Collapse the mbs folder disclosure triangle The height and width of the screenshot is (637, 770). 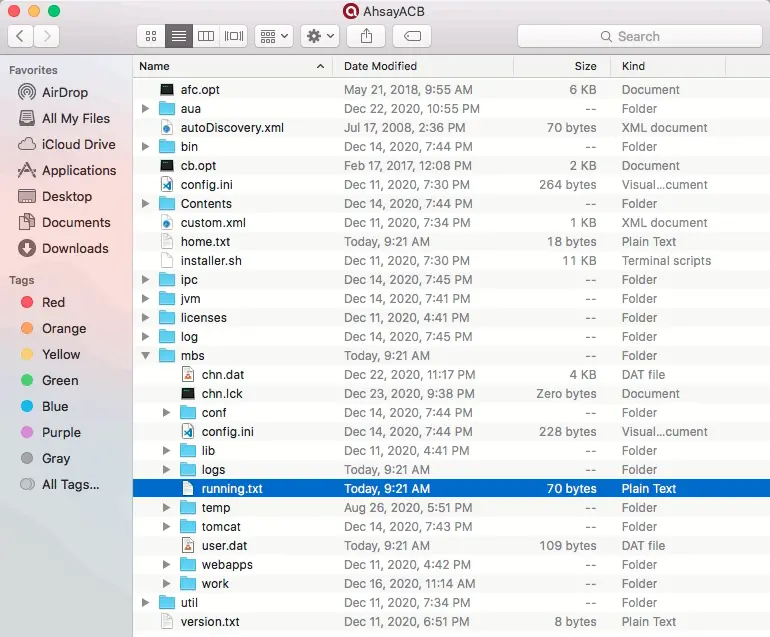click(x=146, y=355)
